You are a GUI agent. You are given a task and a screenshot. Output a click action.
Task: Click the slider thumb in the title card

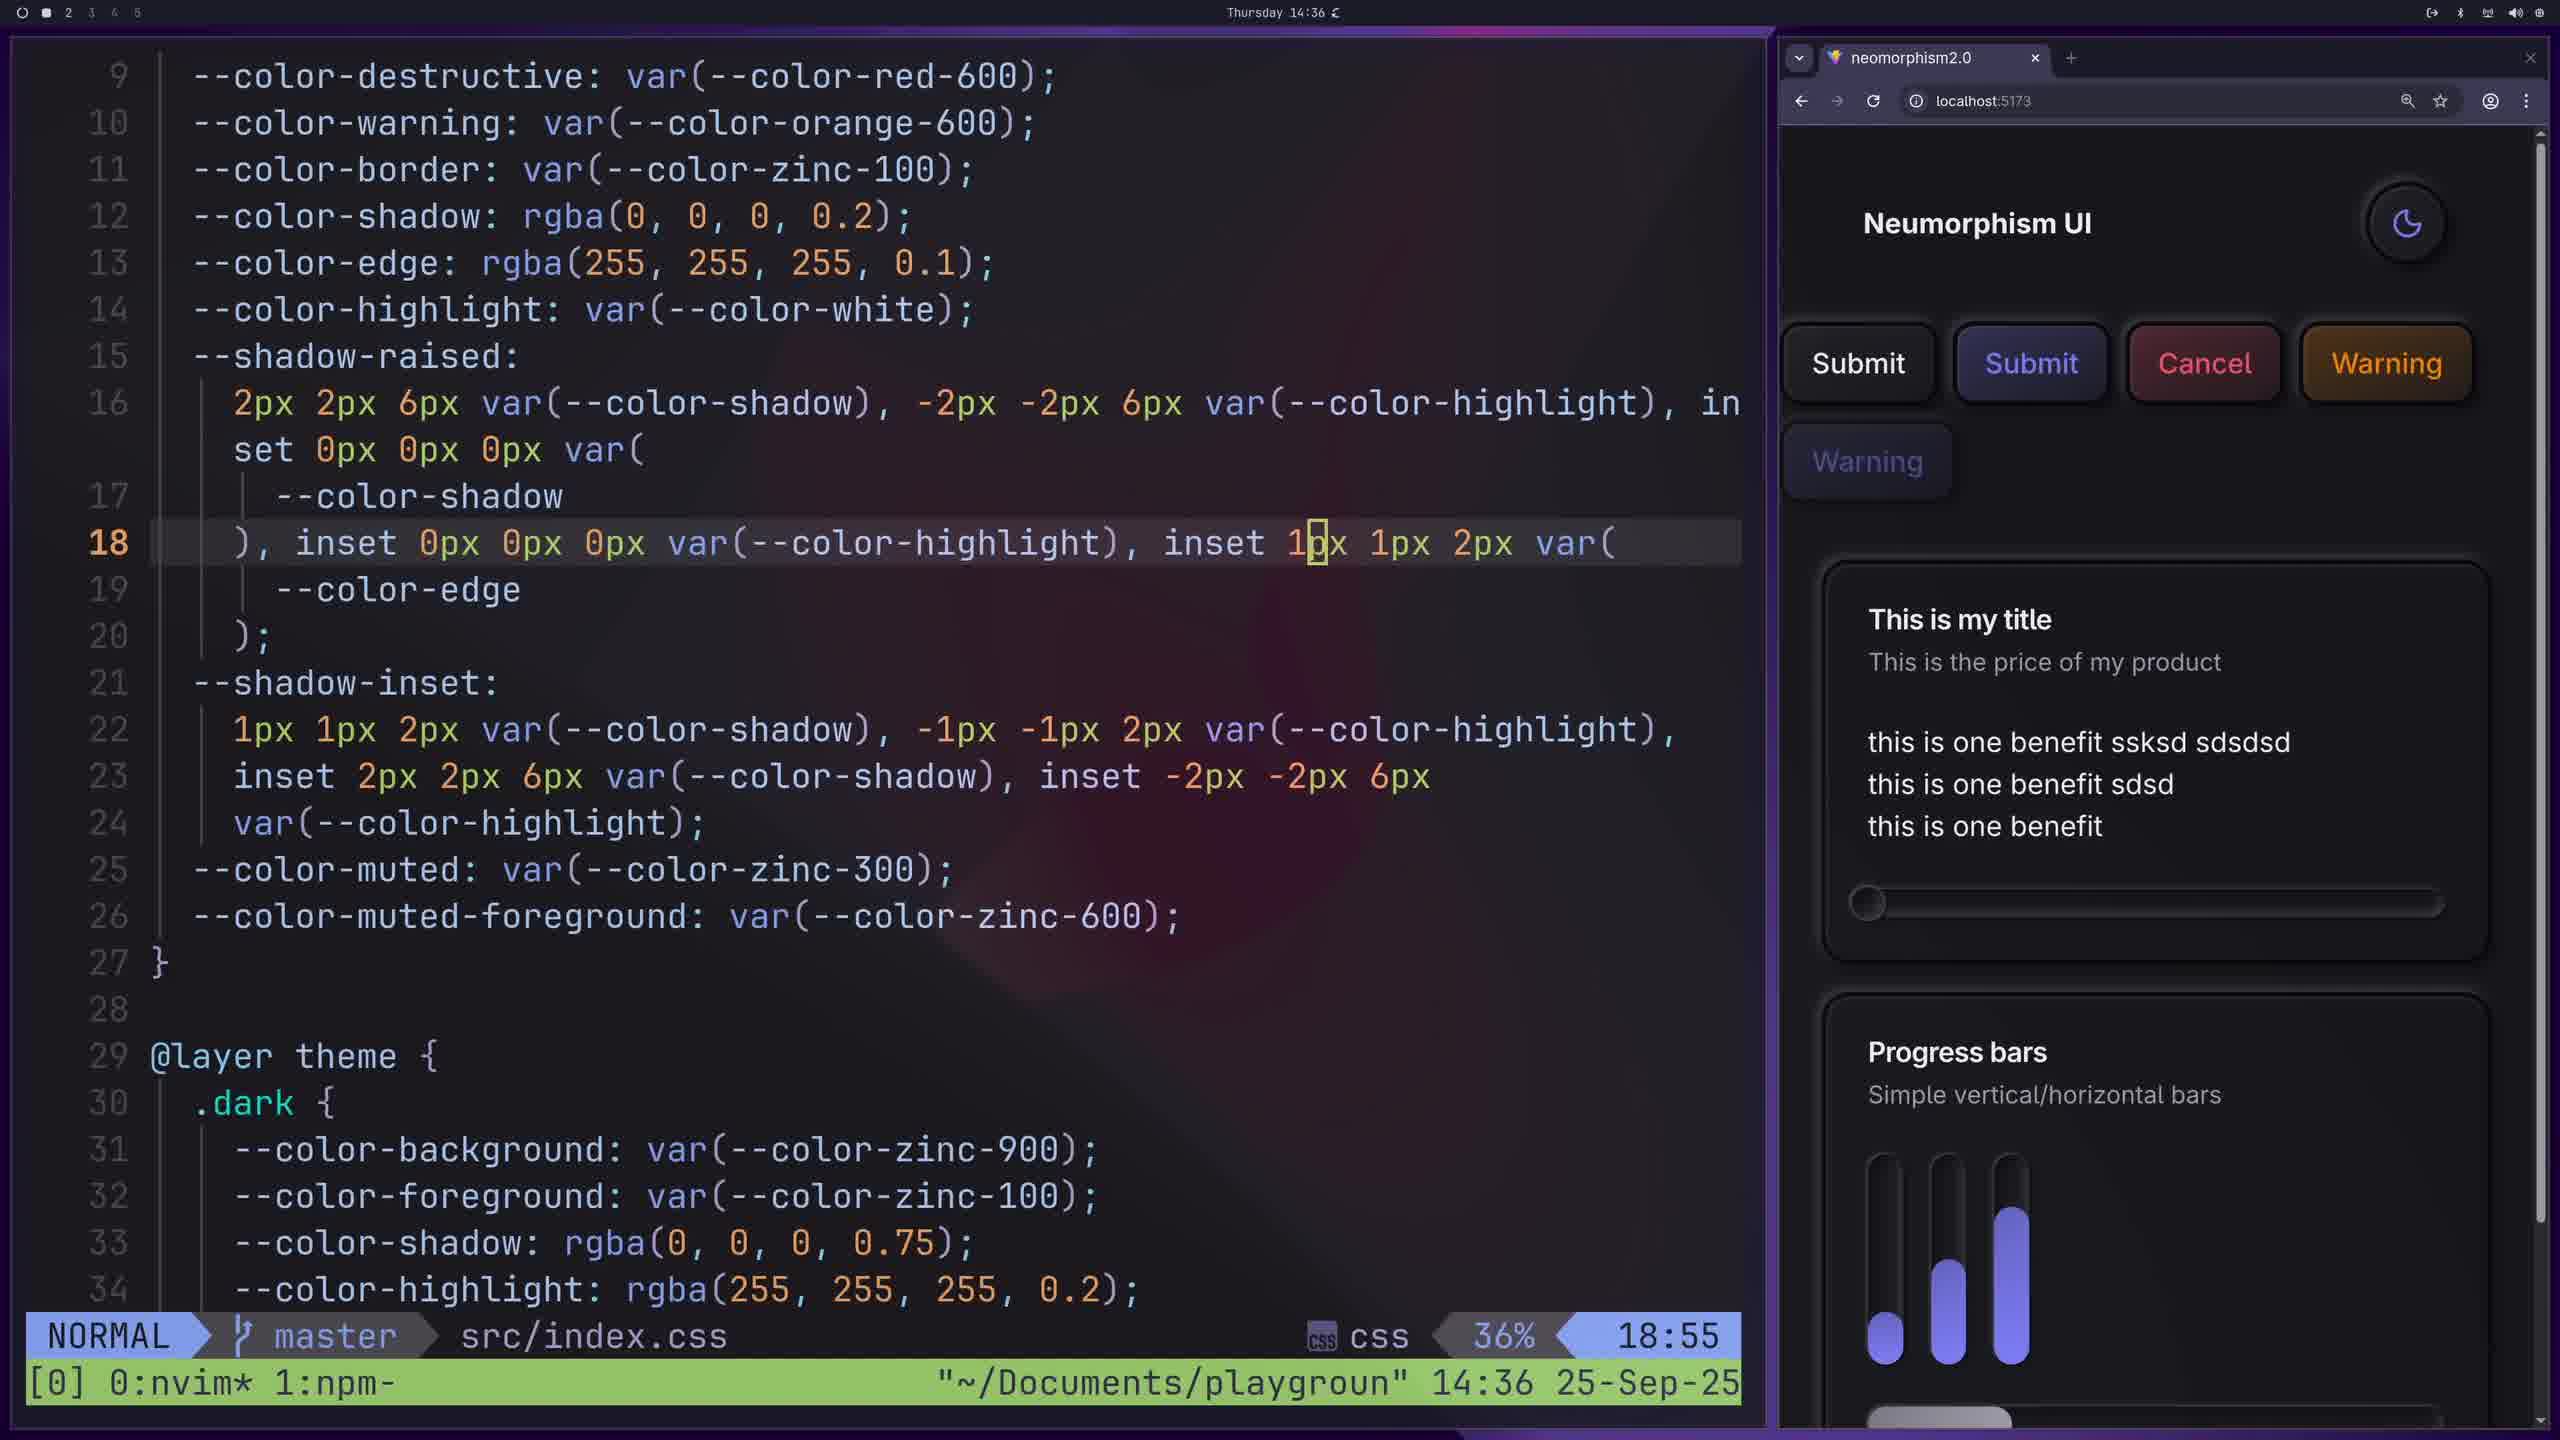[x=1867, y=903]
